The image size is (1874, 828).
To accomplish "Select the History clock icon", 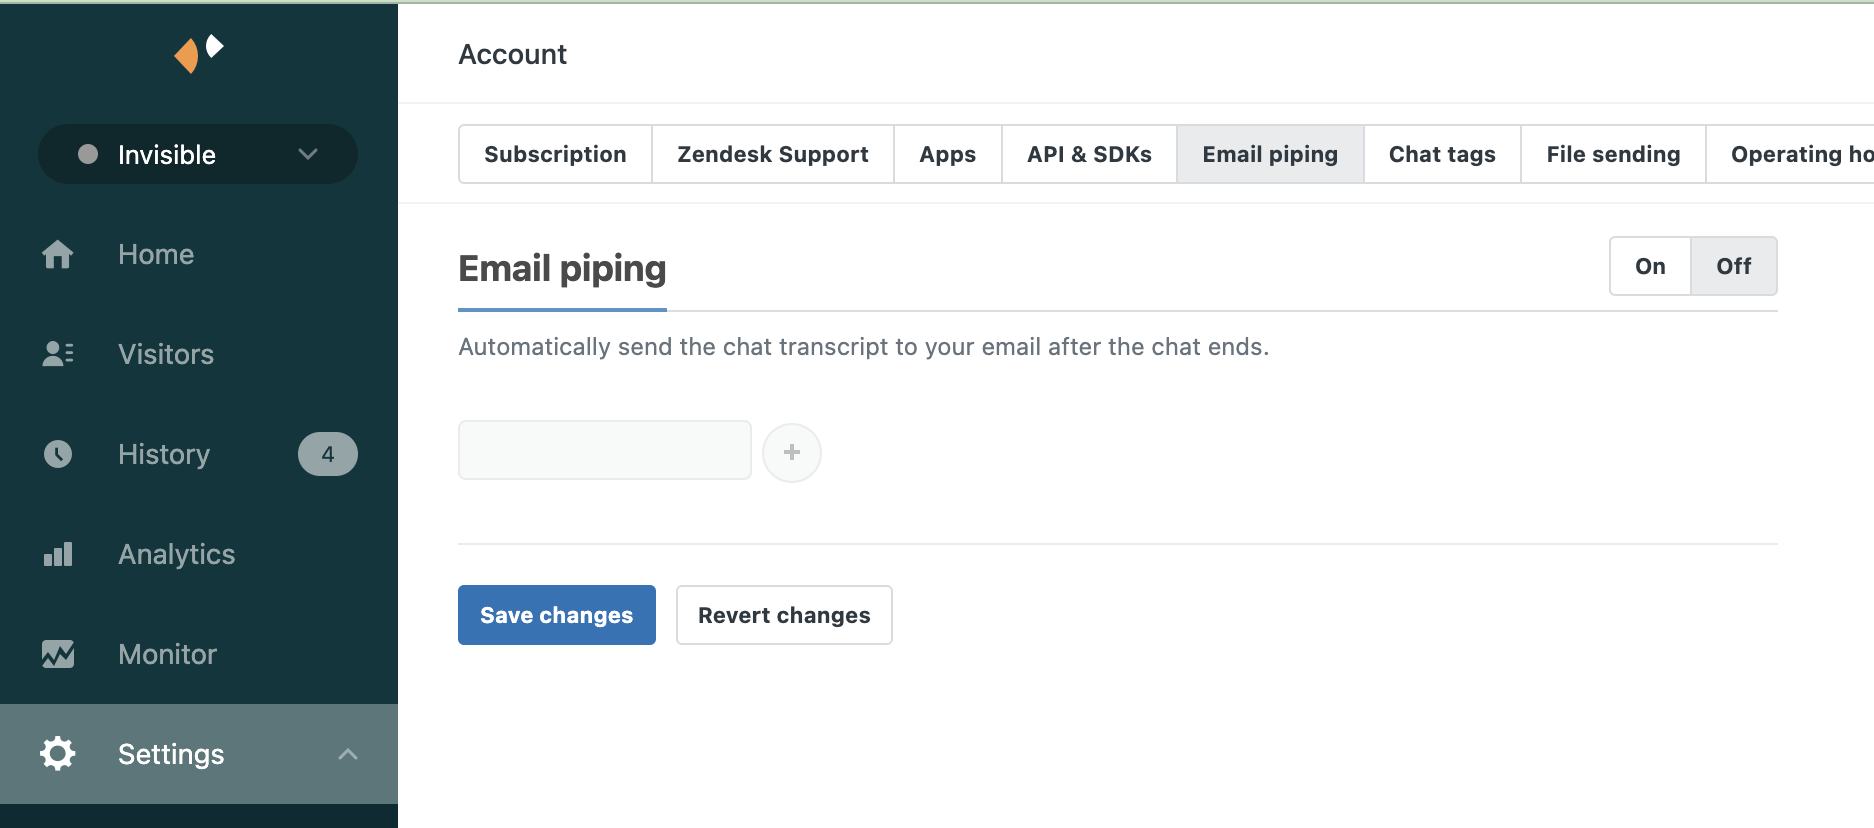I will (58, 454).
